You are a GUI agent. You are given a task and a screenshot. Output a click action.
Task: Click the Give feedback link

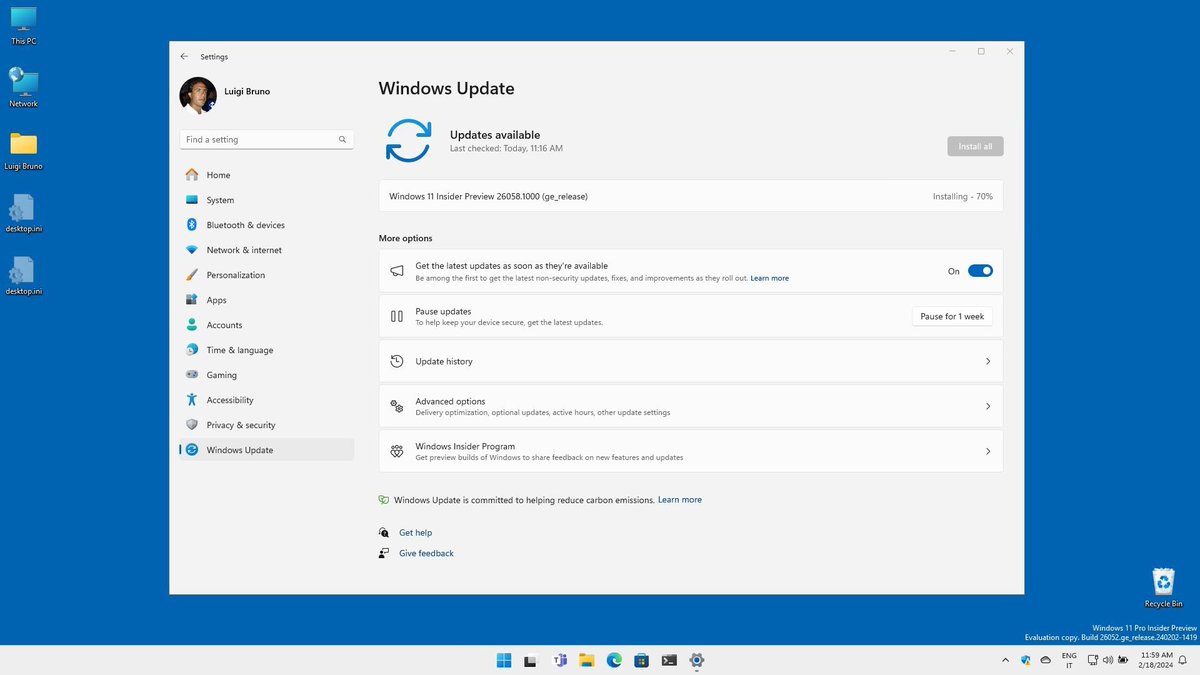[426, 553]
